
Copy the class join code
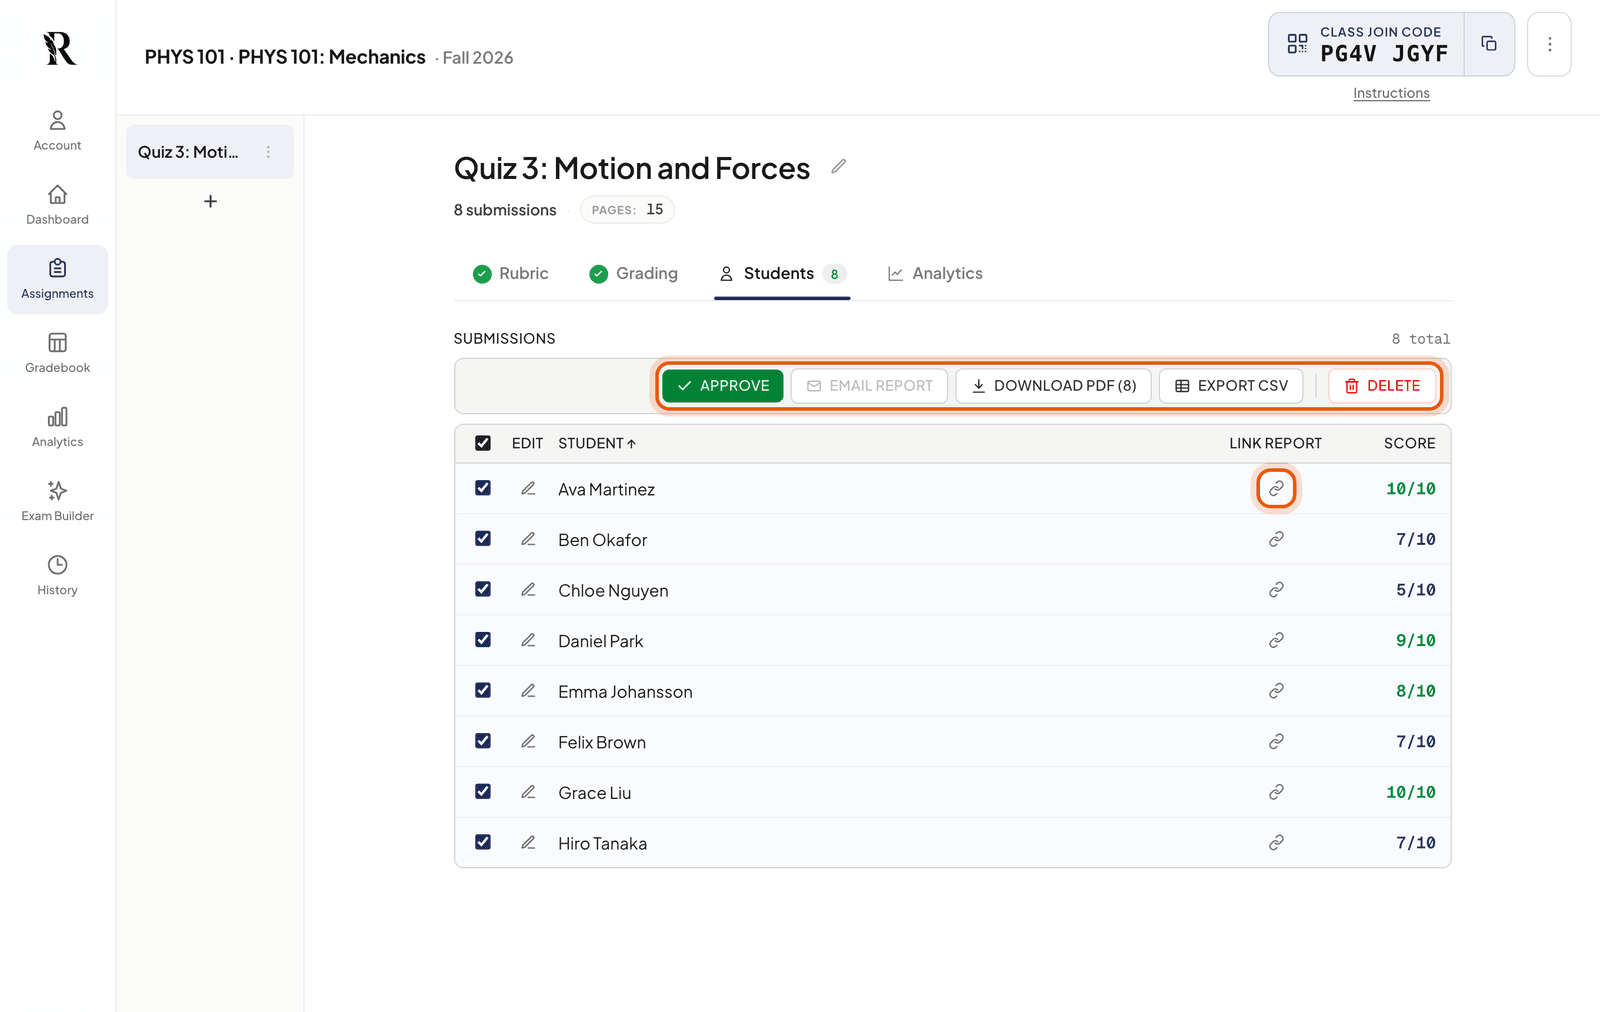tap(1489, 44)
